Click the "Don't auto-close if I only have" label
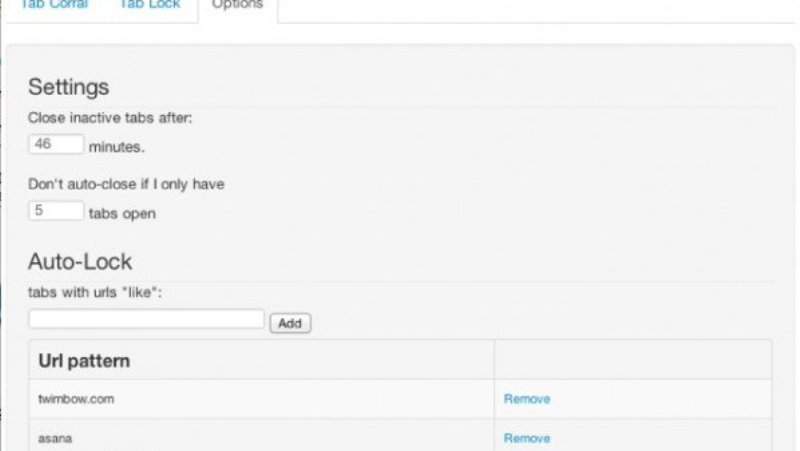 point(126,183)
